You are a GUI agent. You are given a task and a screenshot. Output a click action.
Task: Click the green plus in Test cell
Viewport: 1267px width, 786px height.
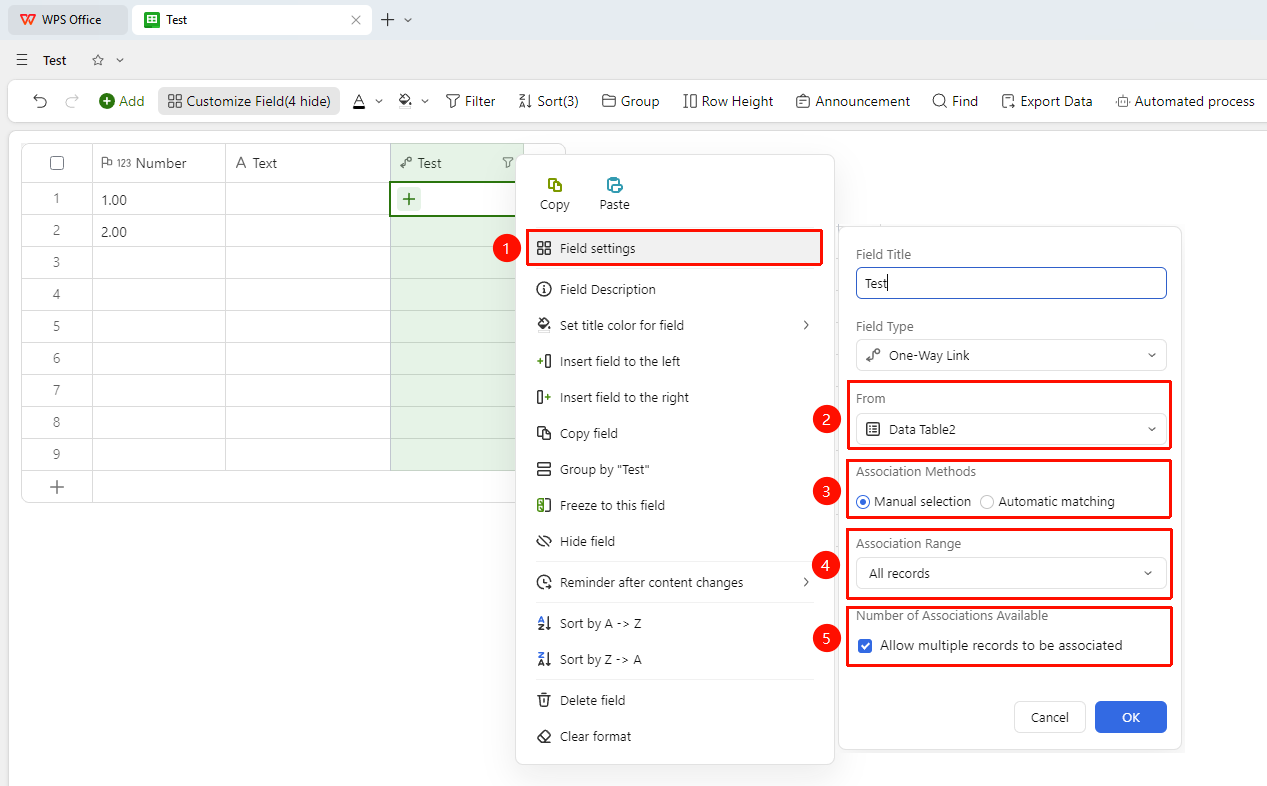[409, 199]
